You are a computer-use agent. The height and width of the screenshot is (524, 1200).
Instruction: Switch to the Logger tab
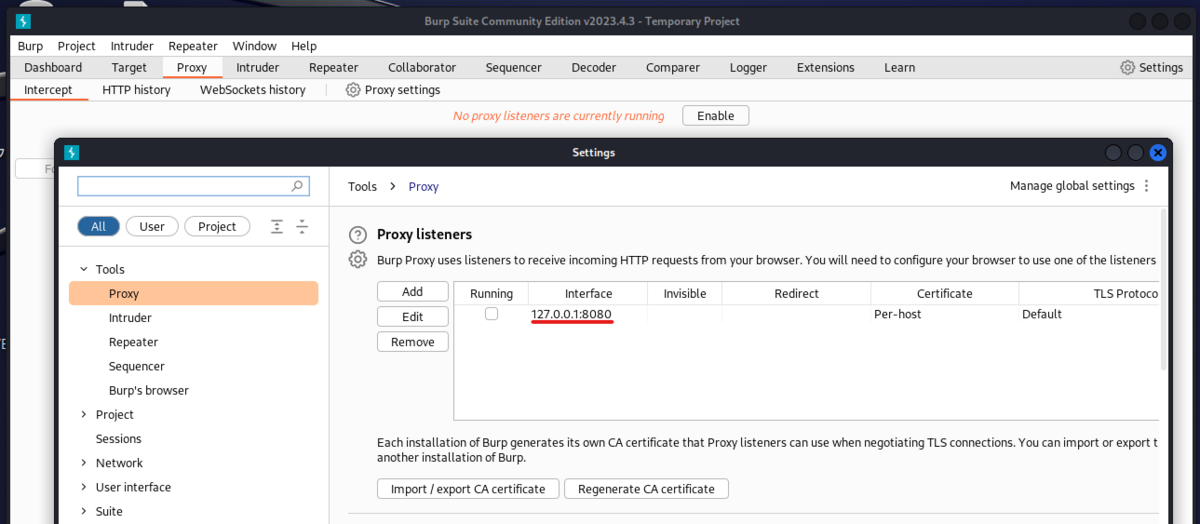pyautogui.click(x=748, y=67)
